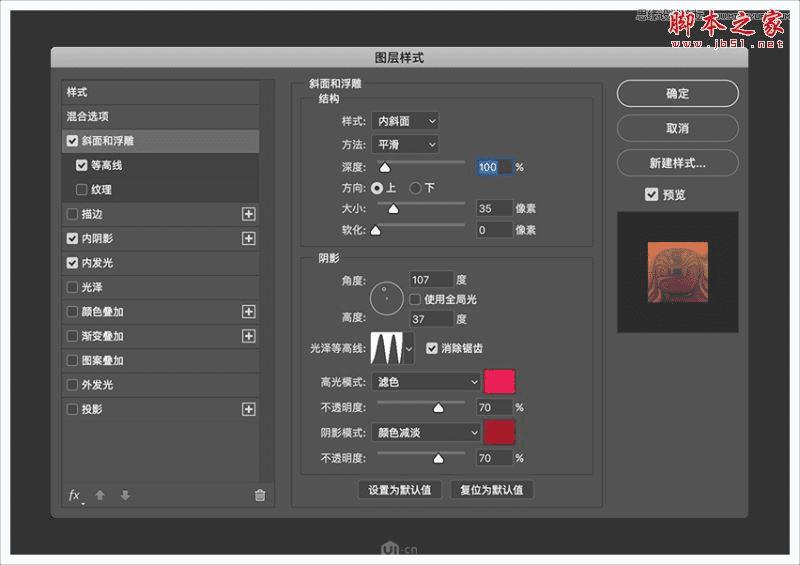Open 方法 dropdown showing 平滑

(405, 144)
